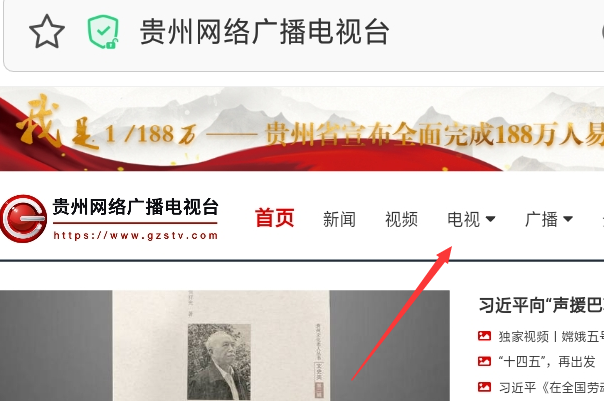
Task: Click picture icon beside 习近平《在全国劳动 headline
Action: (x=484, y=387)
